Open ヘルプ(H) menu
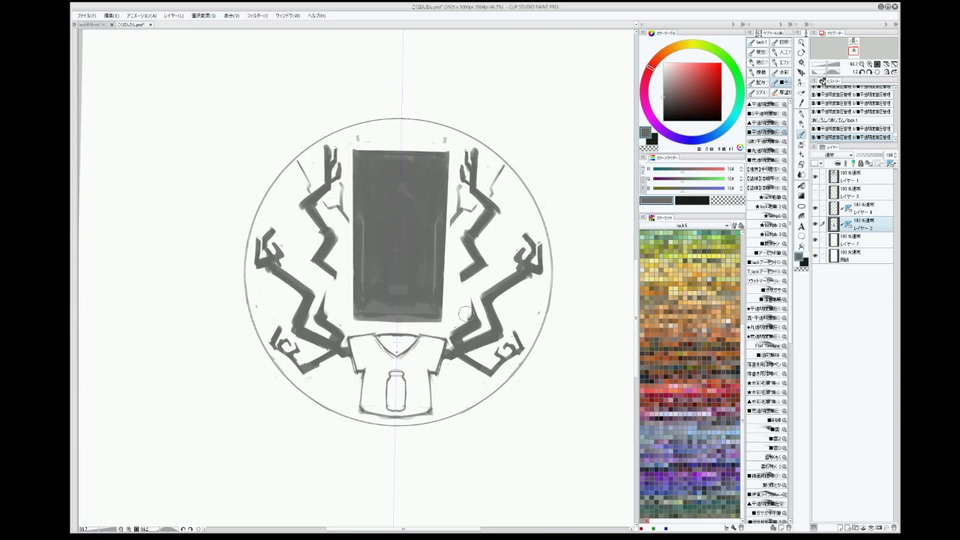960x540 pixels. (x=317, y=16)
